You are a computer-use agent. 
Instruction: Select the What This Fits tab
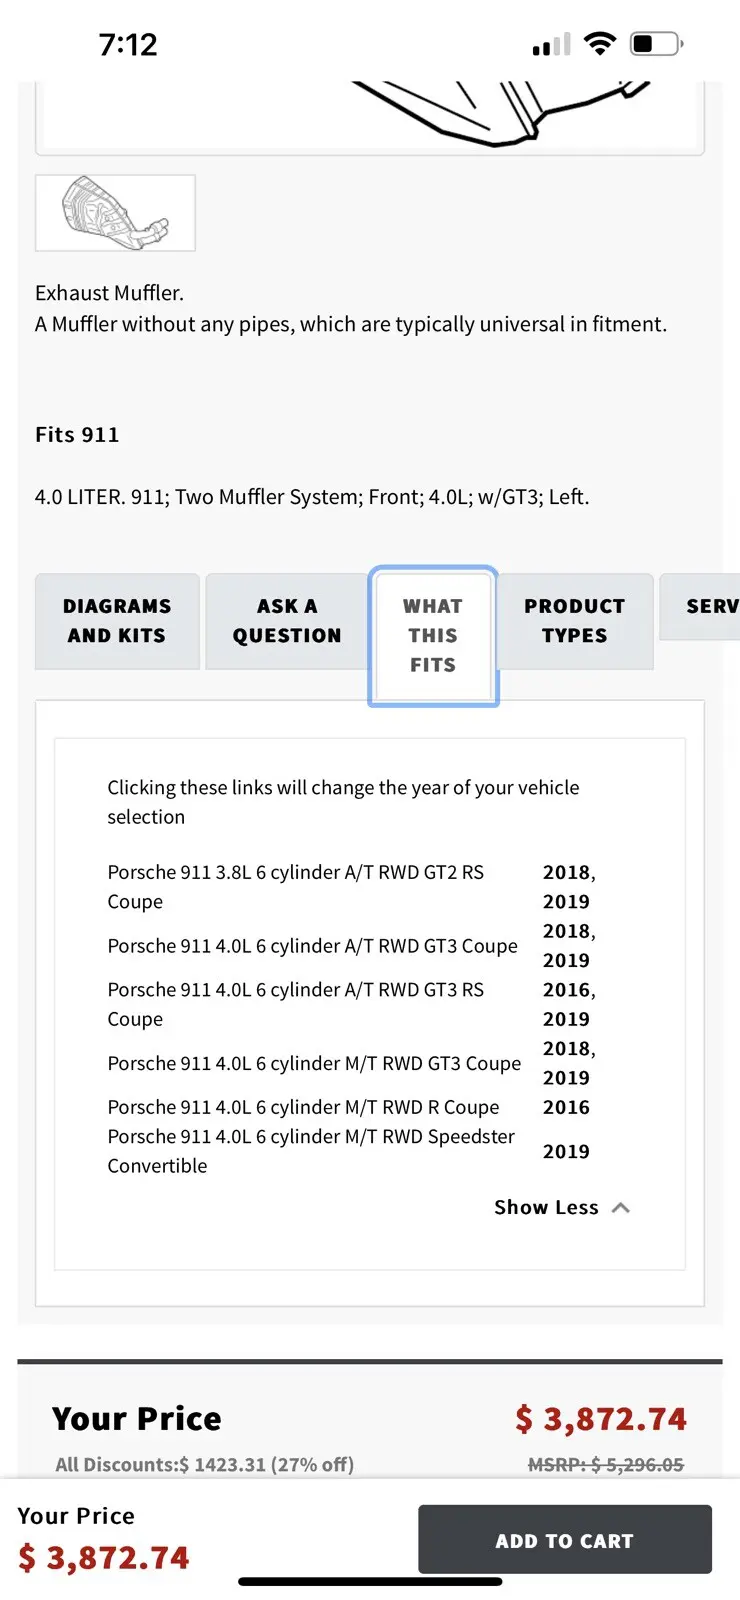(x=433, y=636)
